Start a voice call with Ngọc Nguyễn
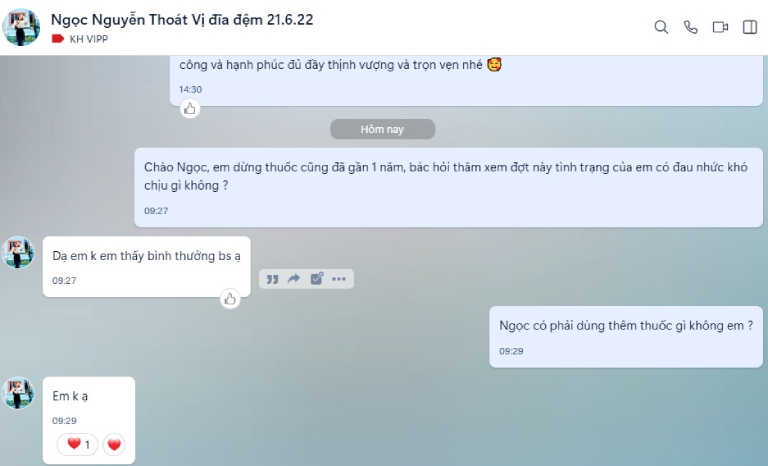The image size is (768, 466). 691,27
